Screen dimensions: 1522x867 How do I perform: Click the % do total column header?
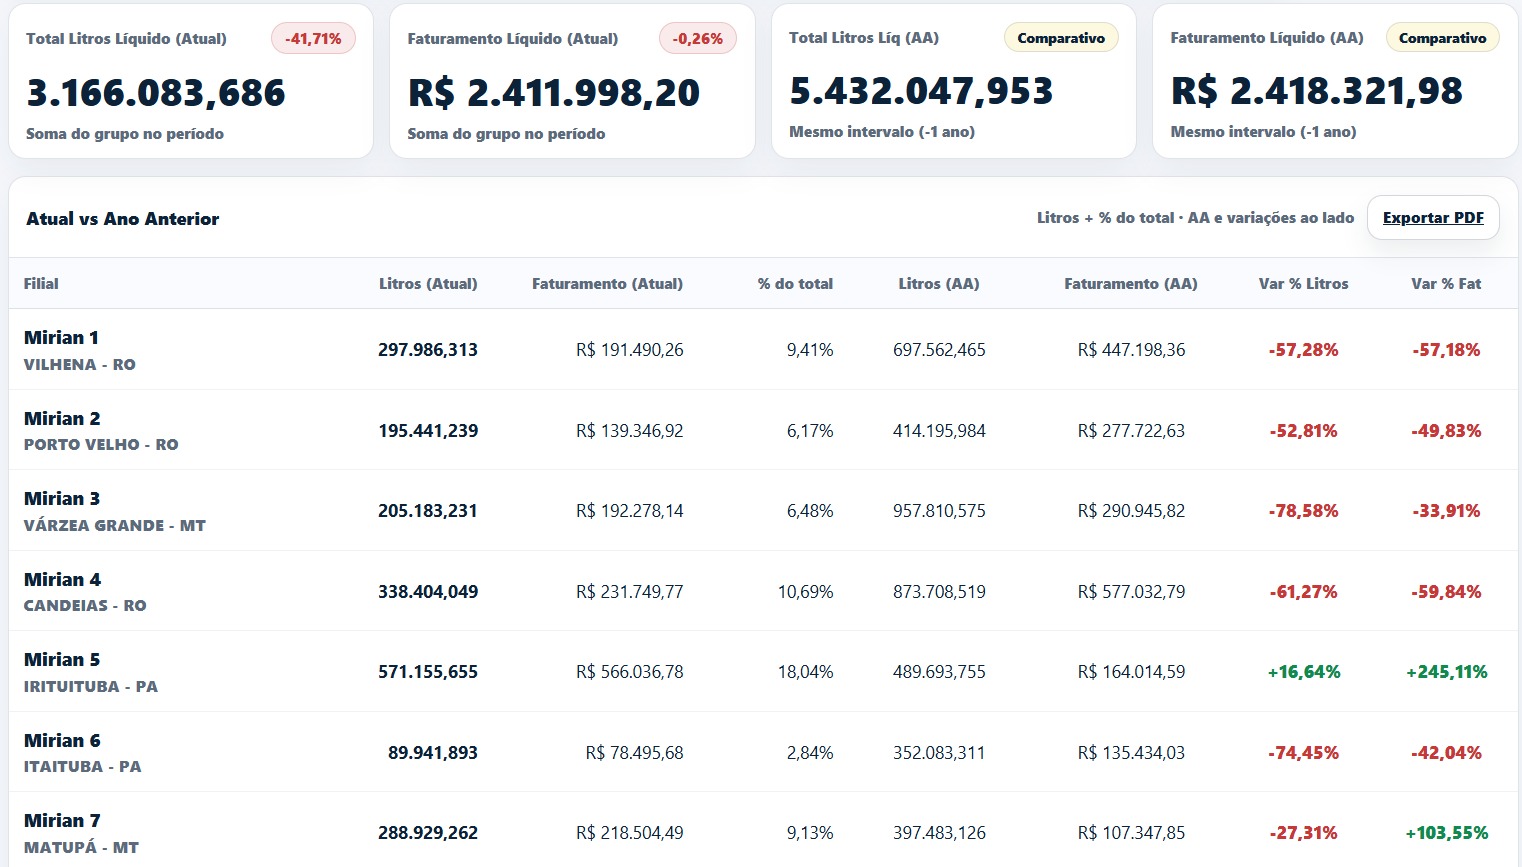(794, 283)
